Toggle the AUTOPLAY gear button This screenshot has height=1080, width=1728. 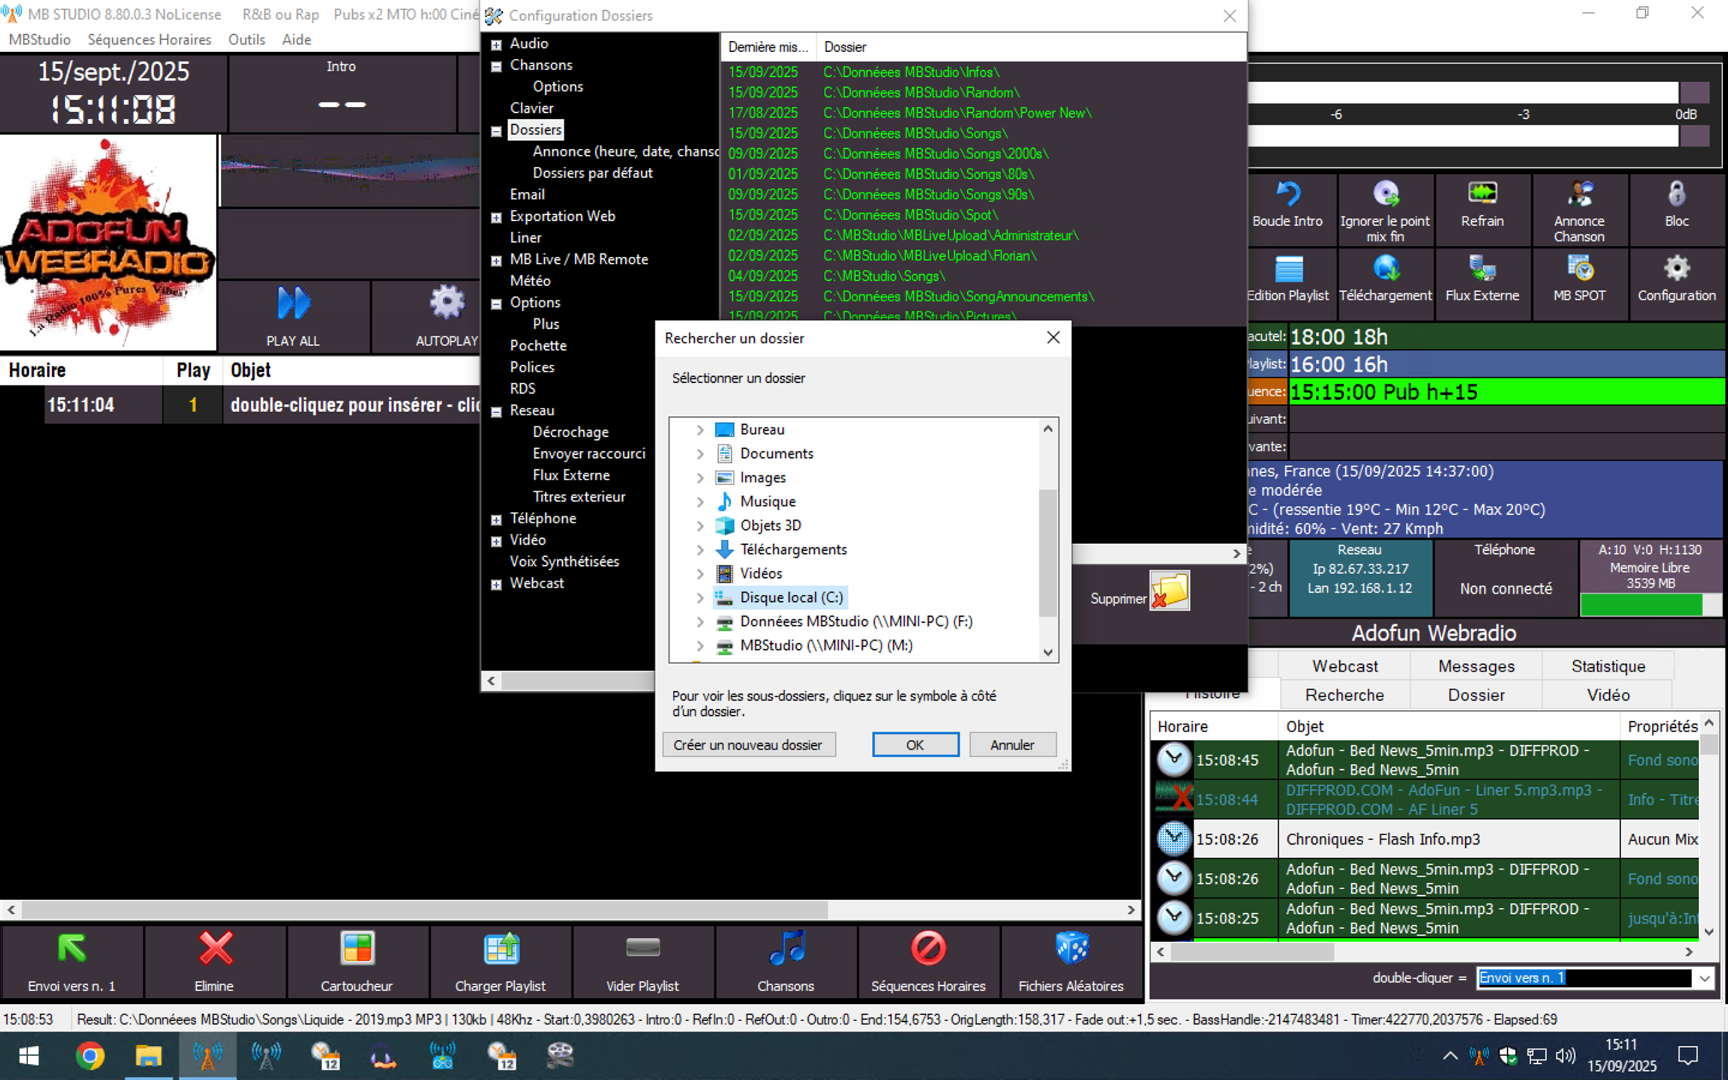(x=446, y=304)
